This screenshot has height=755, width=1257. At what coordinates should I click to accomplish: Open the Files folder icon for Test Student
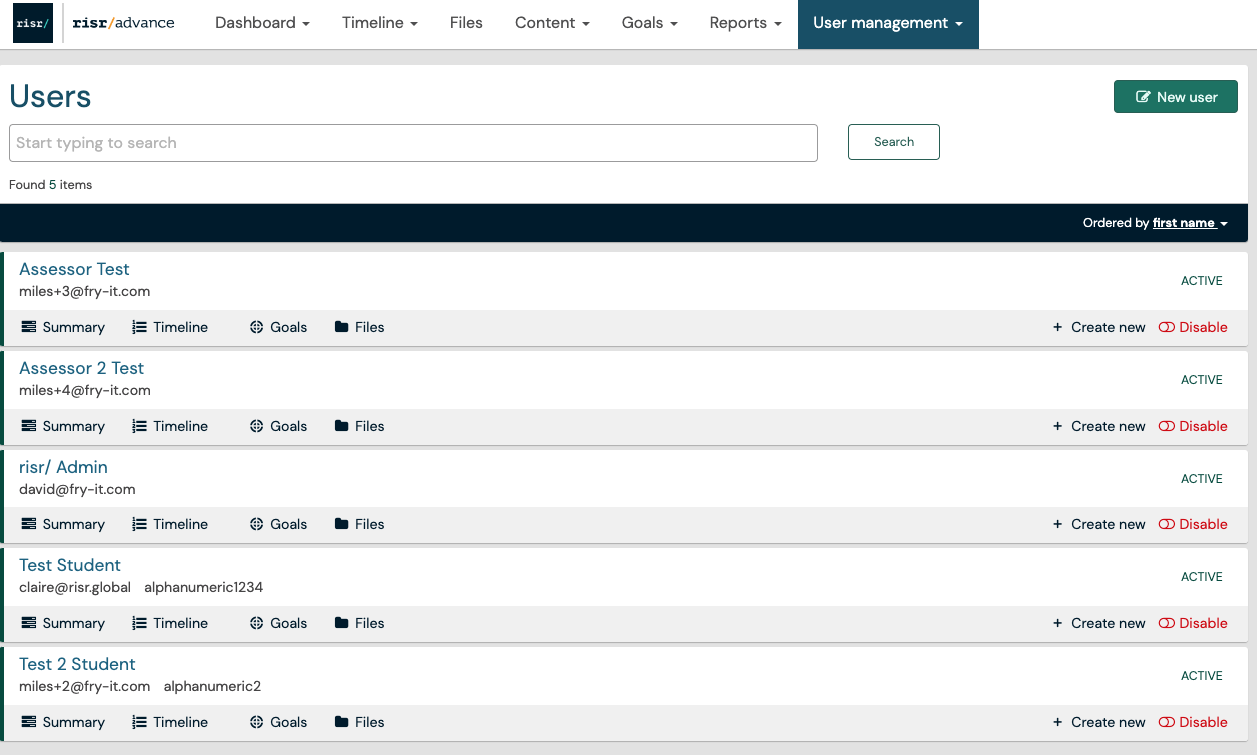click(342, 623)
